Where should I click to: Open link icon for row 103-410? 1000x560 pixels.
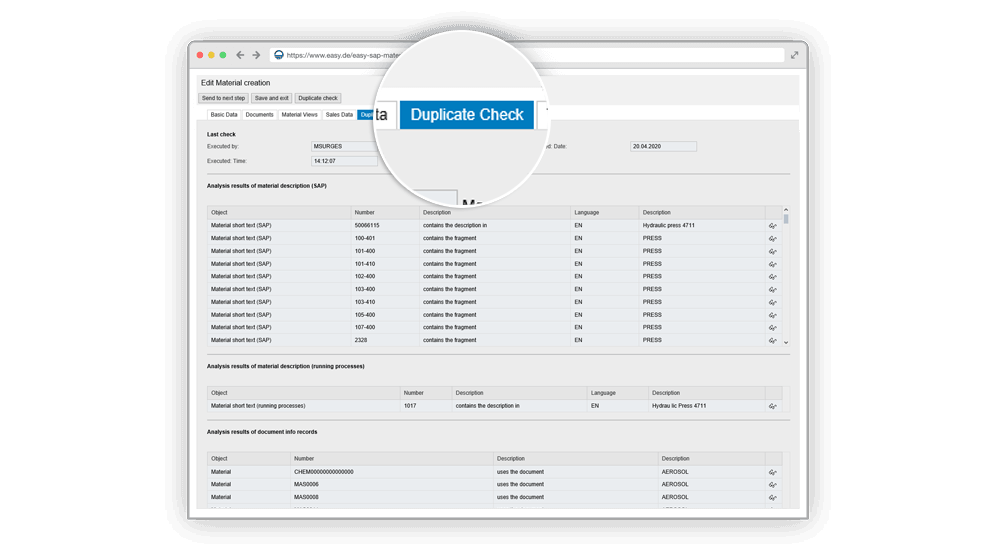772,302
